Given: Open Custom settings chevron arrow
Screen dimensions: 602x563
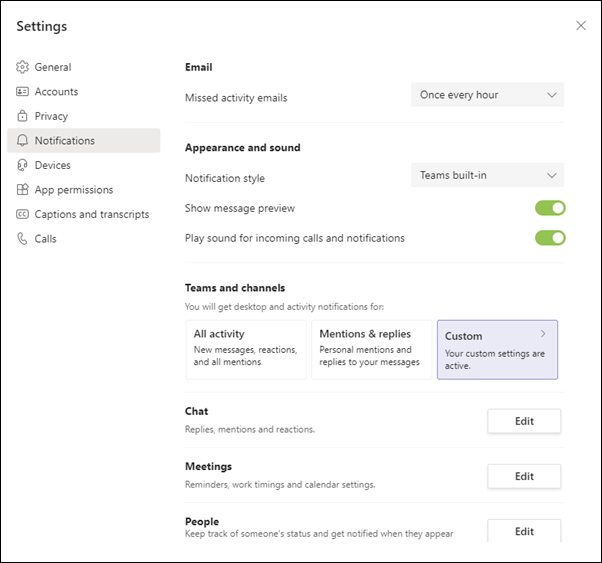Looking at the screenshot, I should point(543,333).
